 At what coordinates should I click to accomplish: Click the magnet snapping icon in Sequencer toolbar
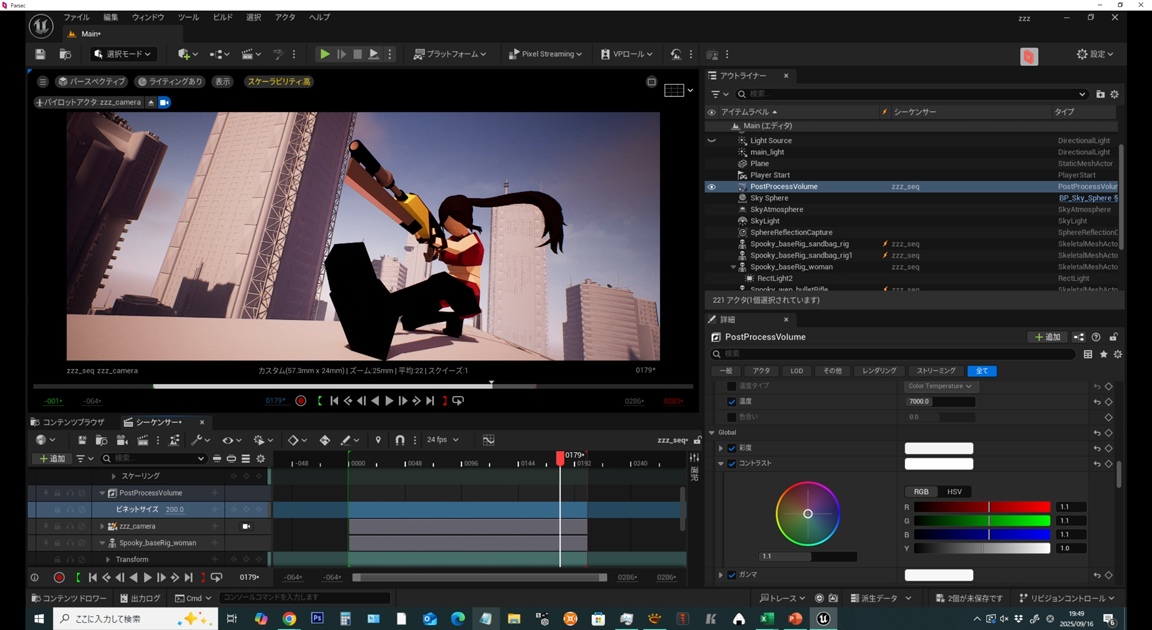[399, 440]
